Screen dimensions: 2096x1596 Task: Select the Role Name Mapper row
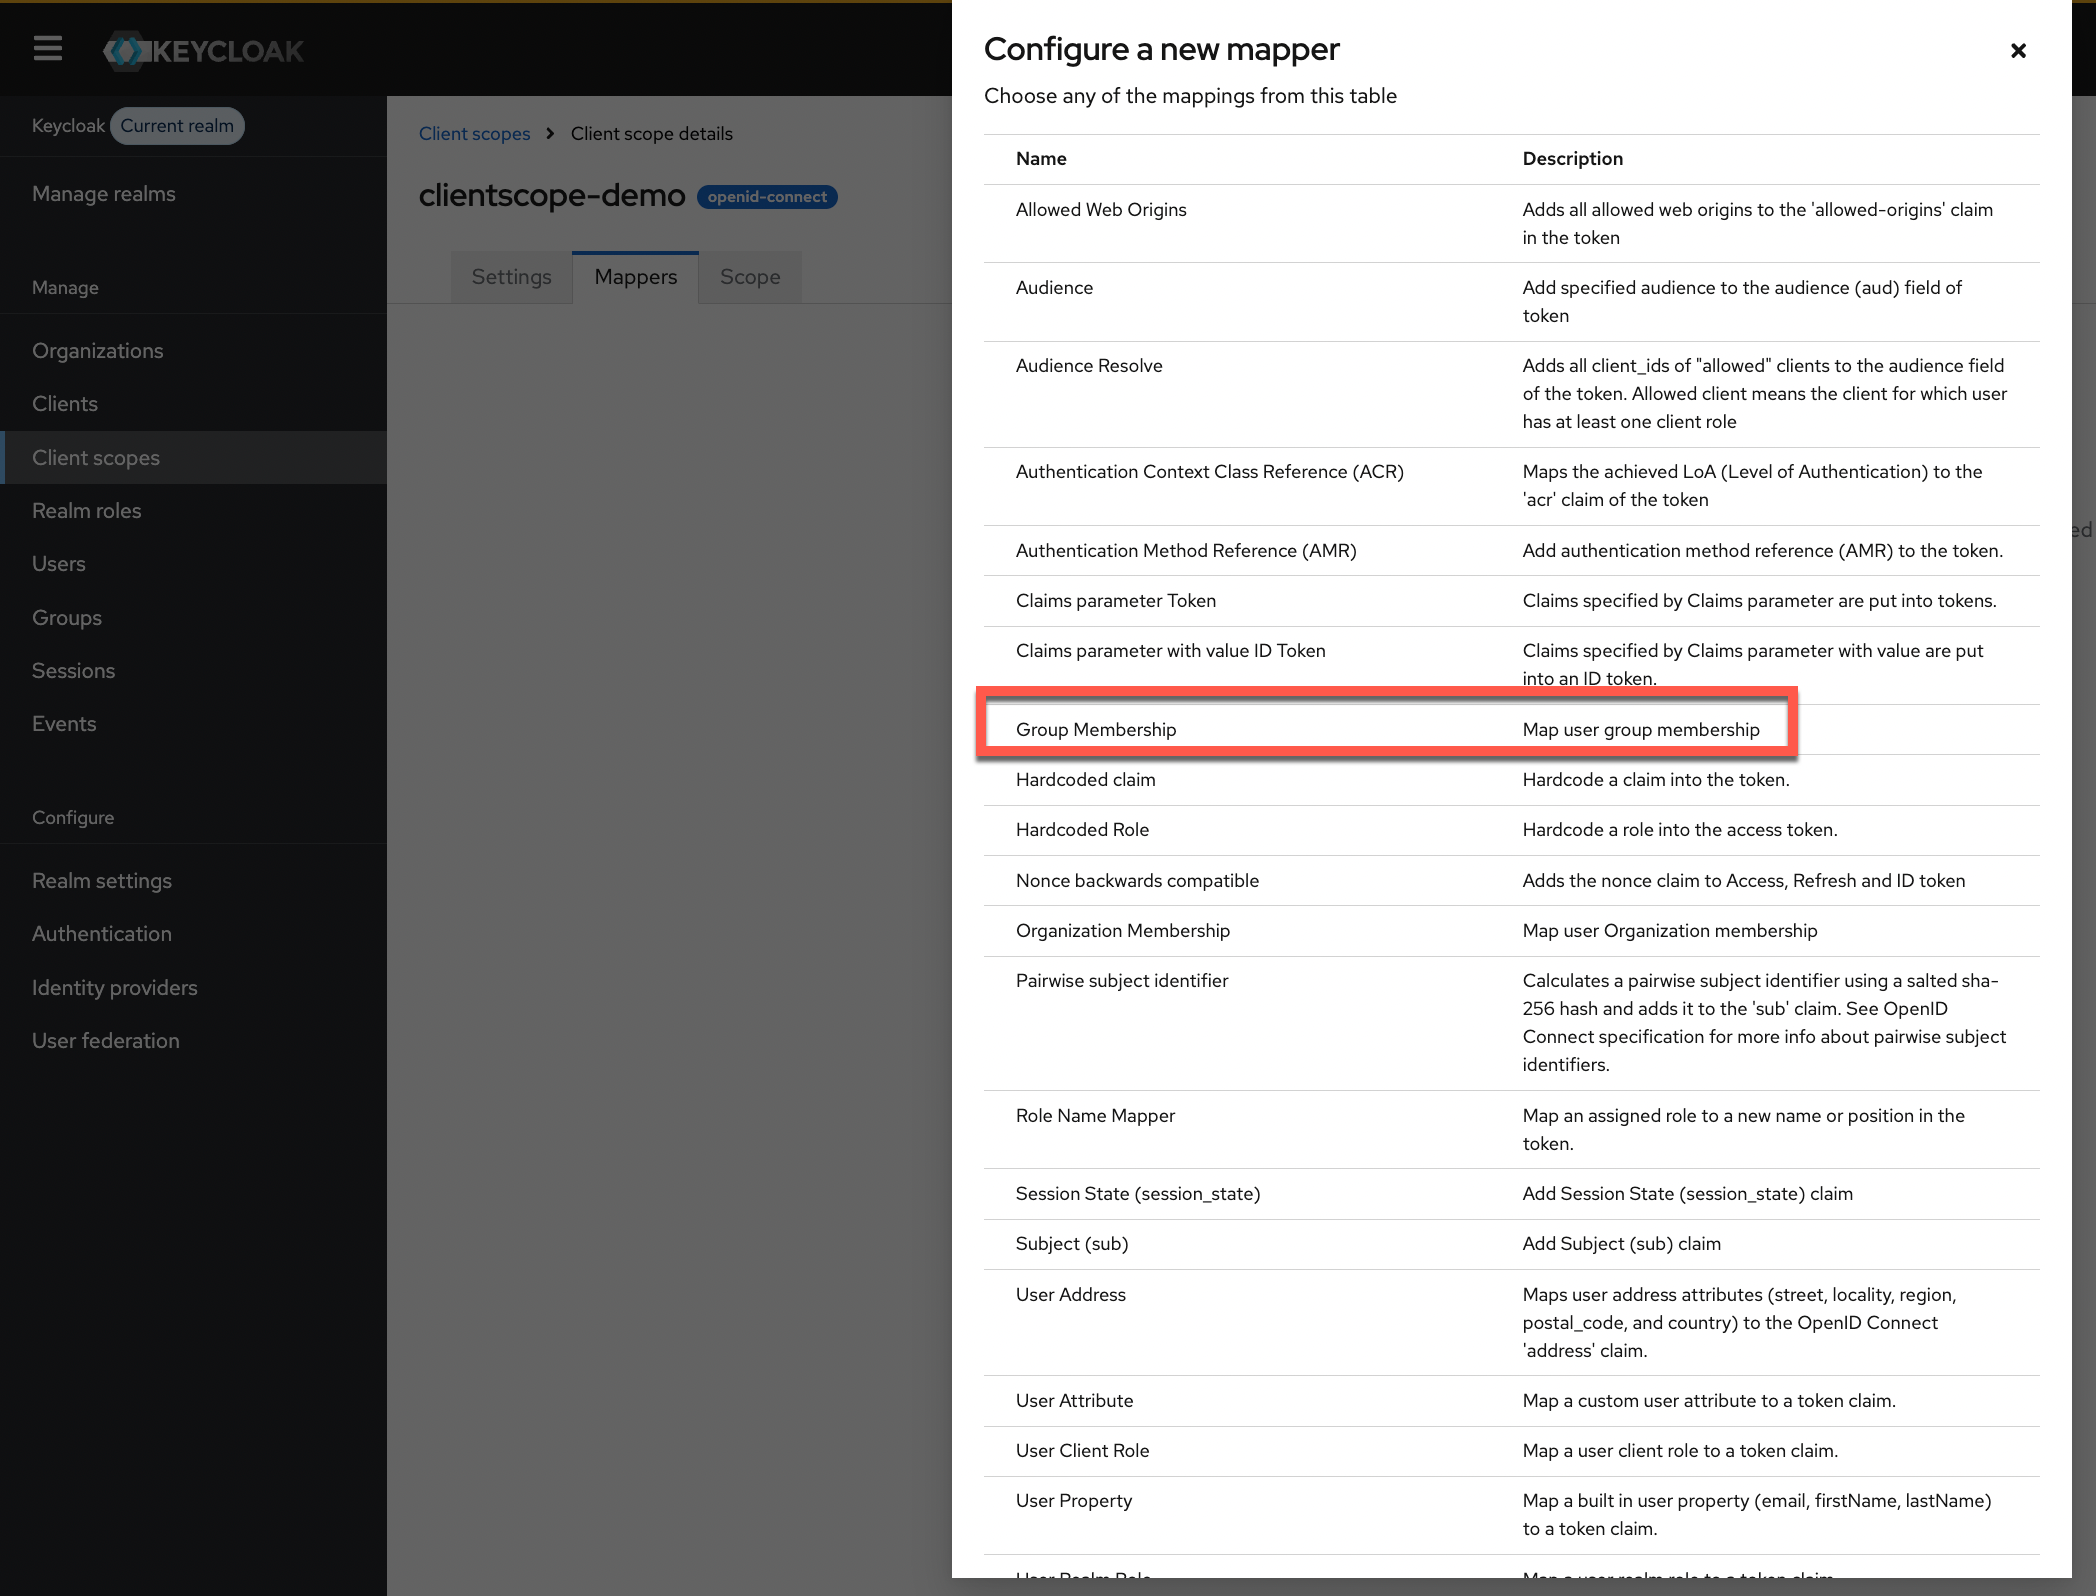coord(1095,1116)
